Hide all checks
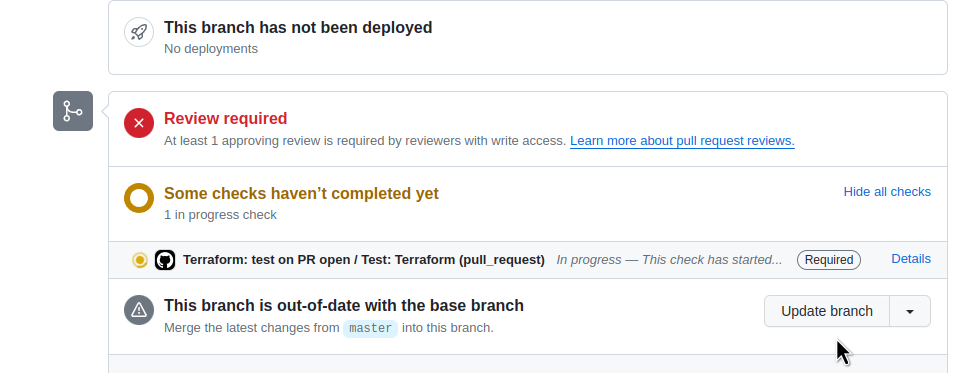 tap(887, 192)
